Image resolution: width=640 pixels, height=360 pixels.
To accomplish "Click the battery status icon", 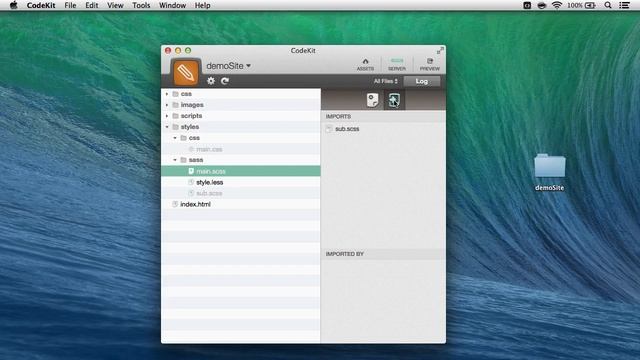I will [590, 5].
